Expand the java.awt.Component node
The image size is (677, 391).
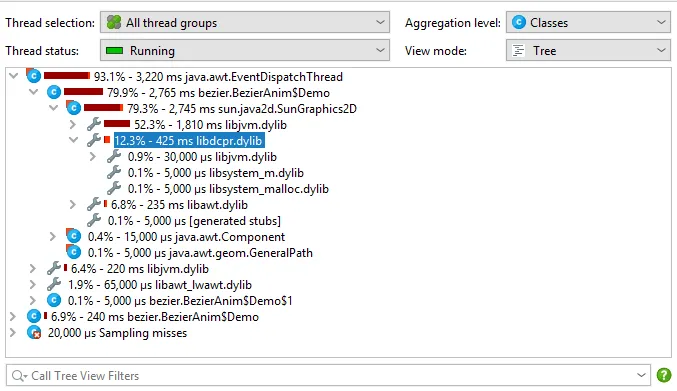click(53, 236)
